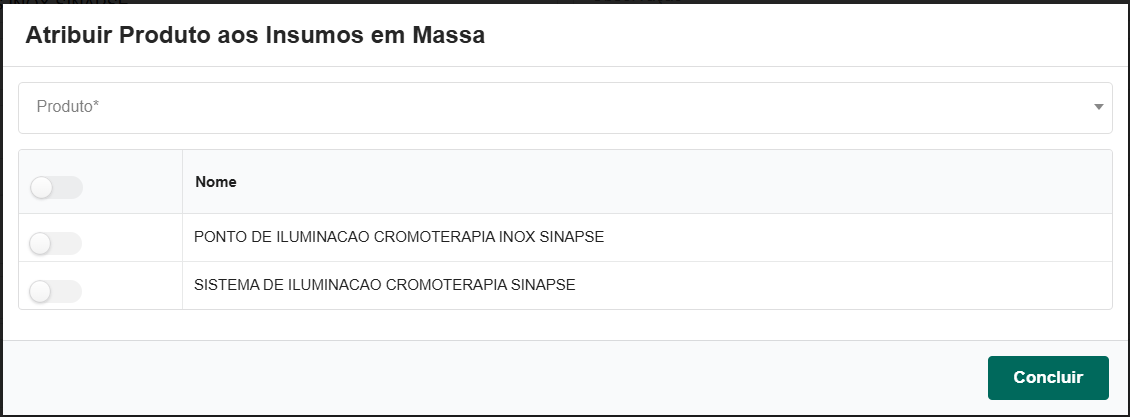Click the word CROMOTERAPIA in the second row
This screenshot has width=1130, height=417.
(x=446, y=285)
